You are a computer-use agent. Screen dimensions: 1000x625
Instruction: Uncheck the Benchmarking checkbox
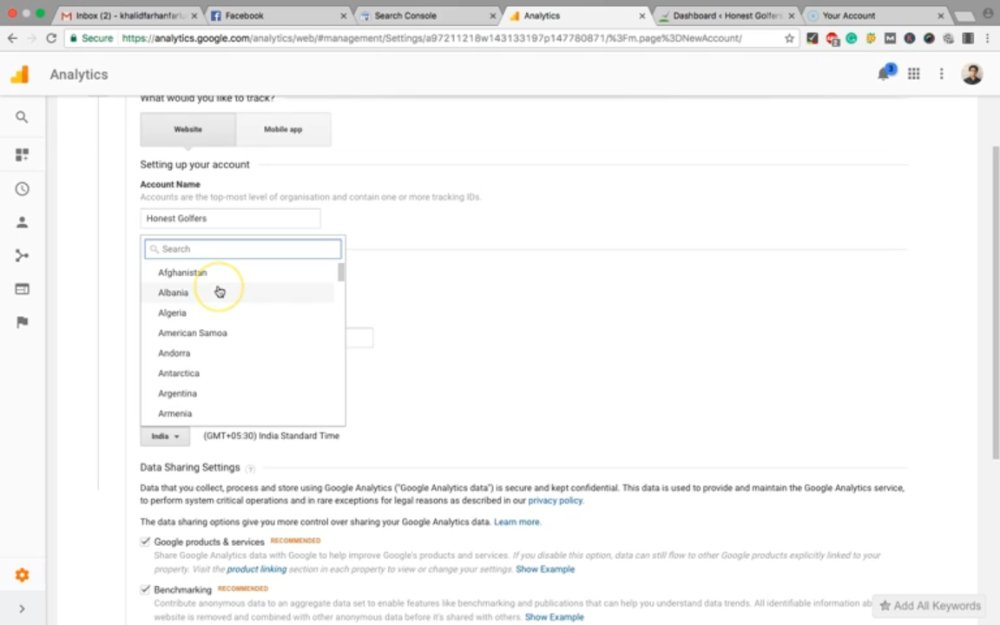click(145, 589)
